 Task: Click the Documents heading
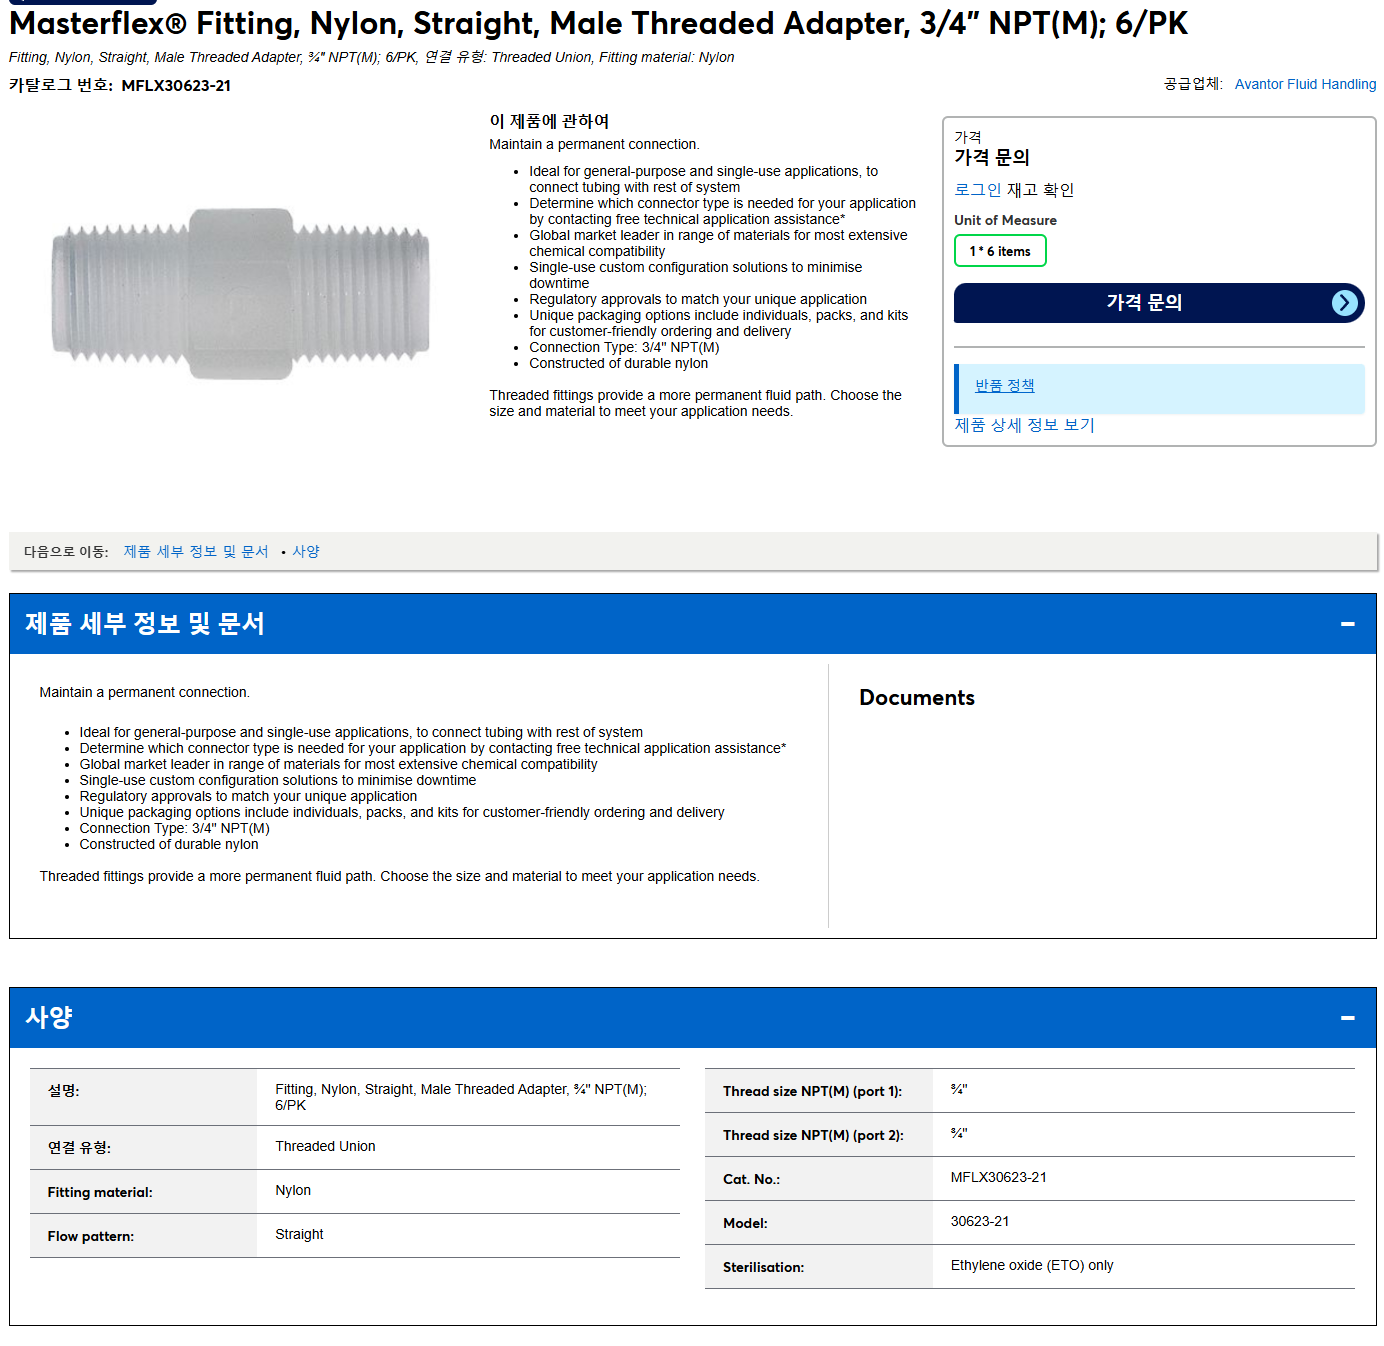[917, 698]
